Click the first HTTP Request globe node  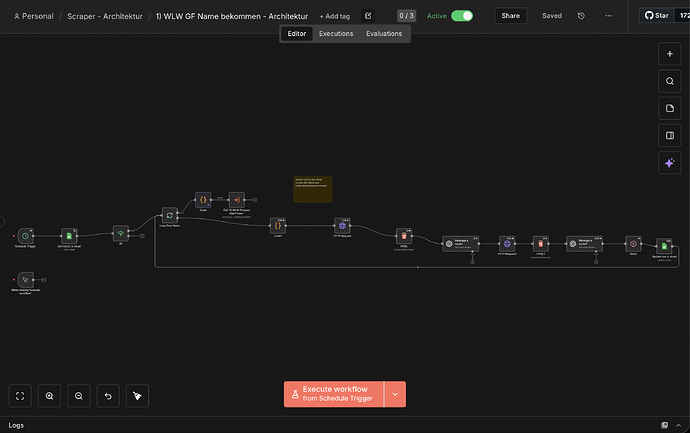pos(343,226)
